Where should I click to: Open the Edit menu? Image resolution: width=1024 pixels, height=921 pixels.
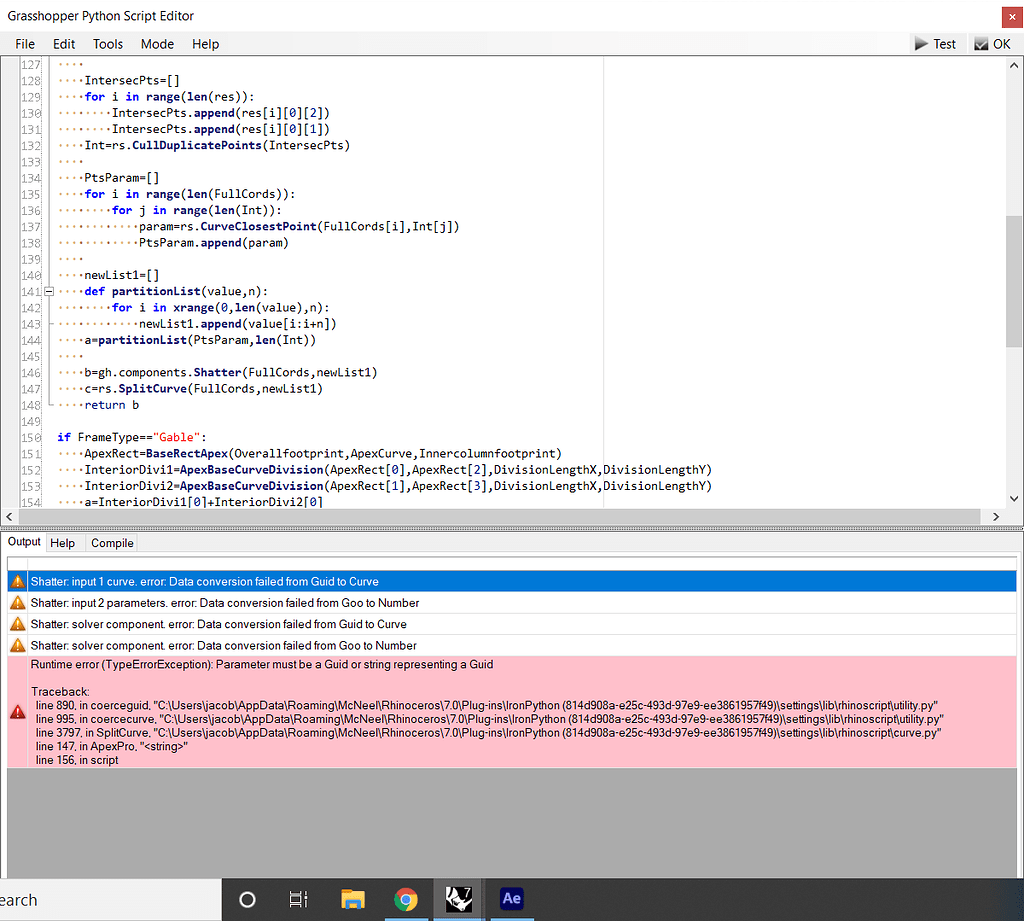coord(64,44)
